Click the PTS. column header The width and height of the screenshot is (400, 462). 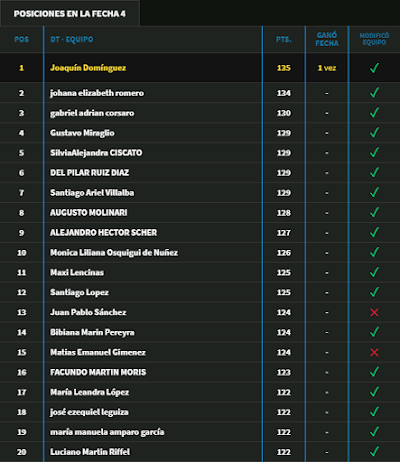coord(284,39)
